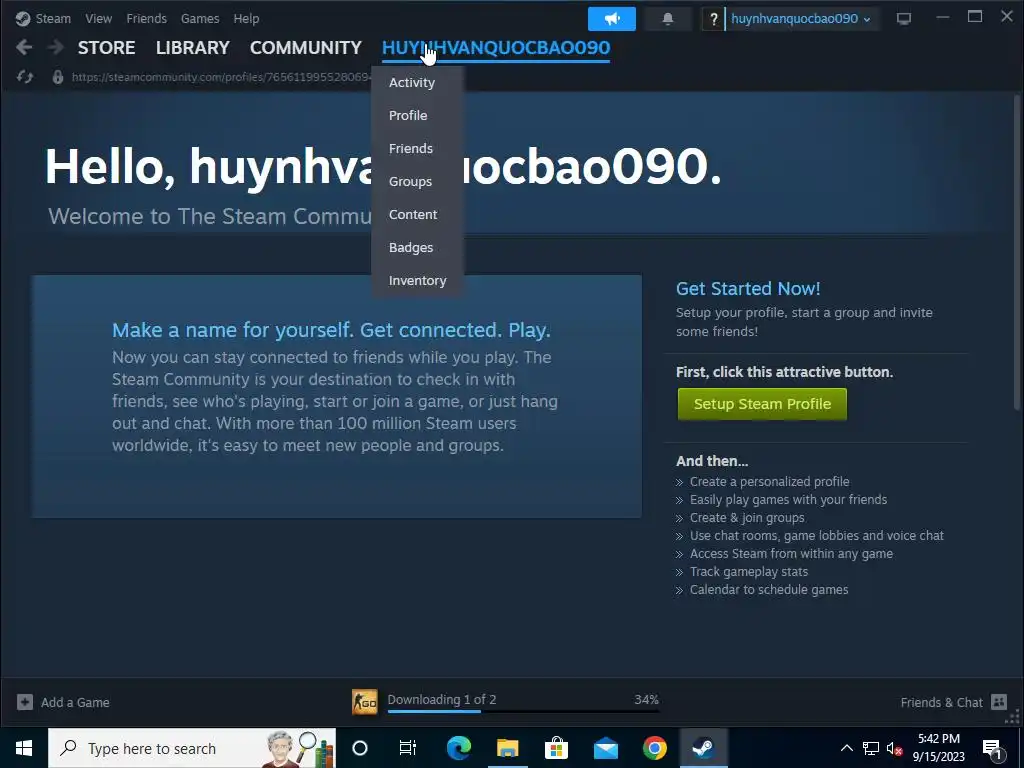Click Add a Game label
The width and height of the screenshot is (1024, 768).
pos(75,702)
